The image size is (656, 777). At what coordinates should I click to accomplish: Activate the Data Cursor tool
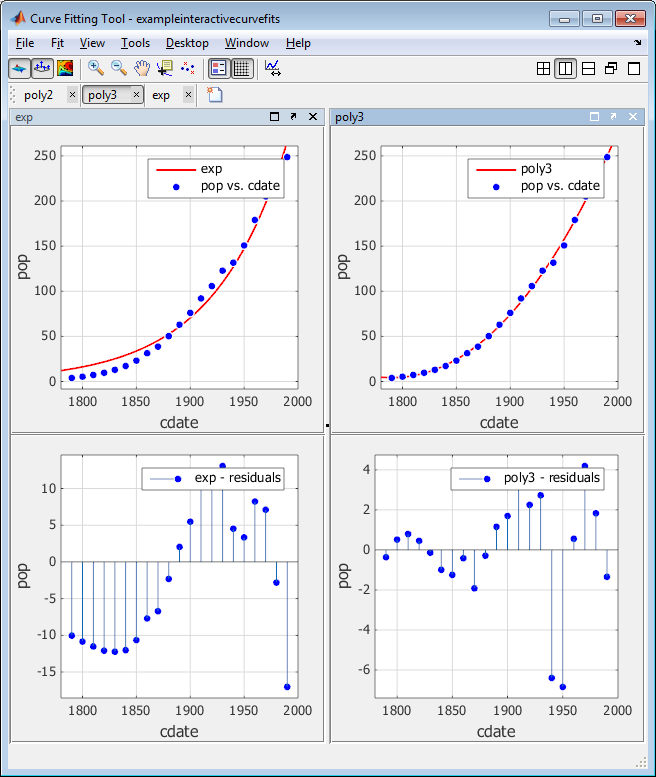pyautogui.click(x=164, y=68)
